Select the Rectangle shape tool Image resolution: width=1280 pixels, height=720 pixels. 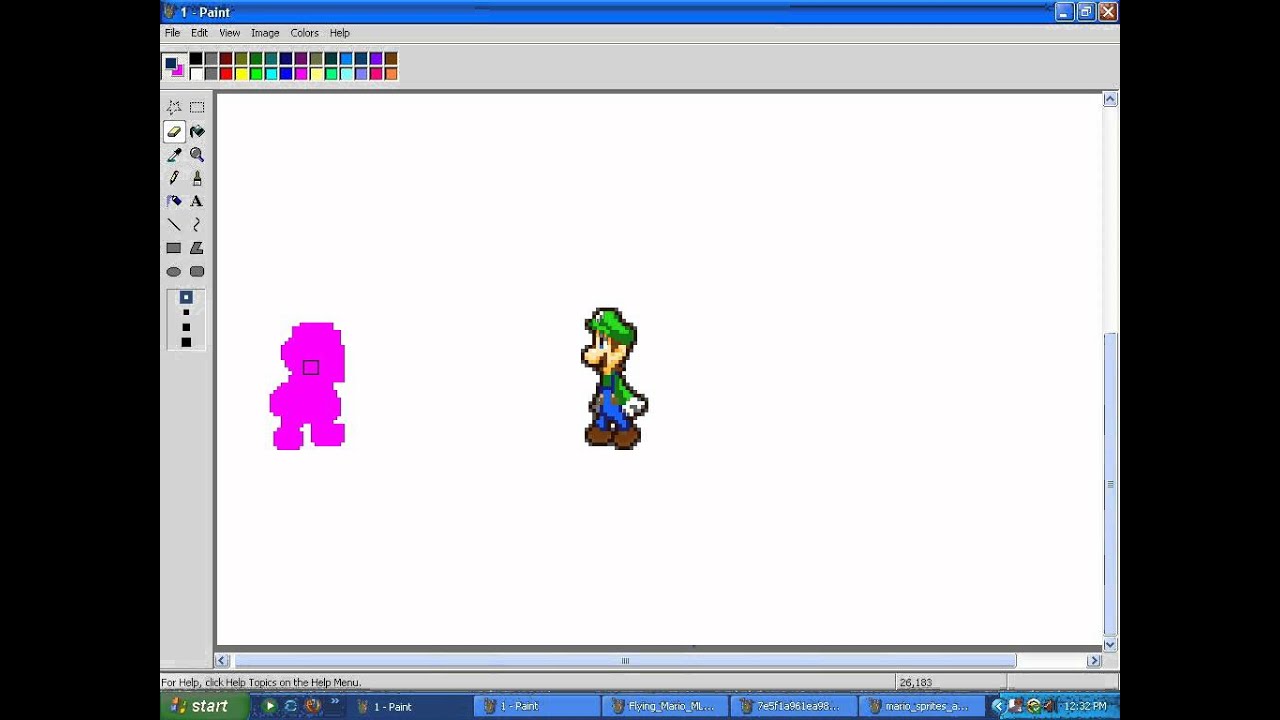pos(174,248)
